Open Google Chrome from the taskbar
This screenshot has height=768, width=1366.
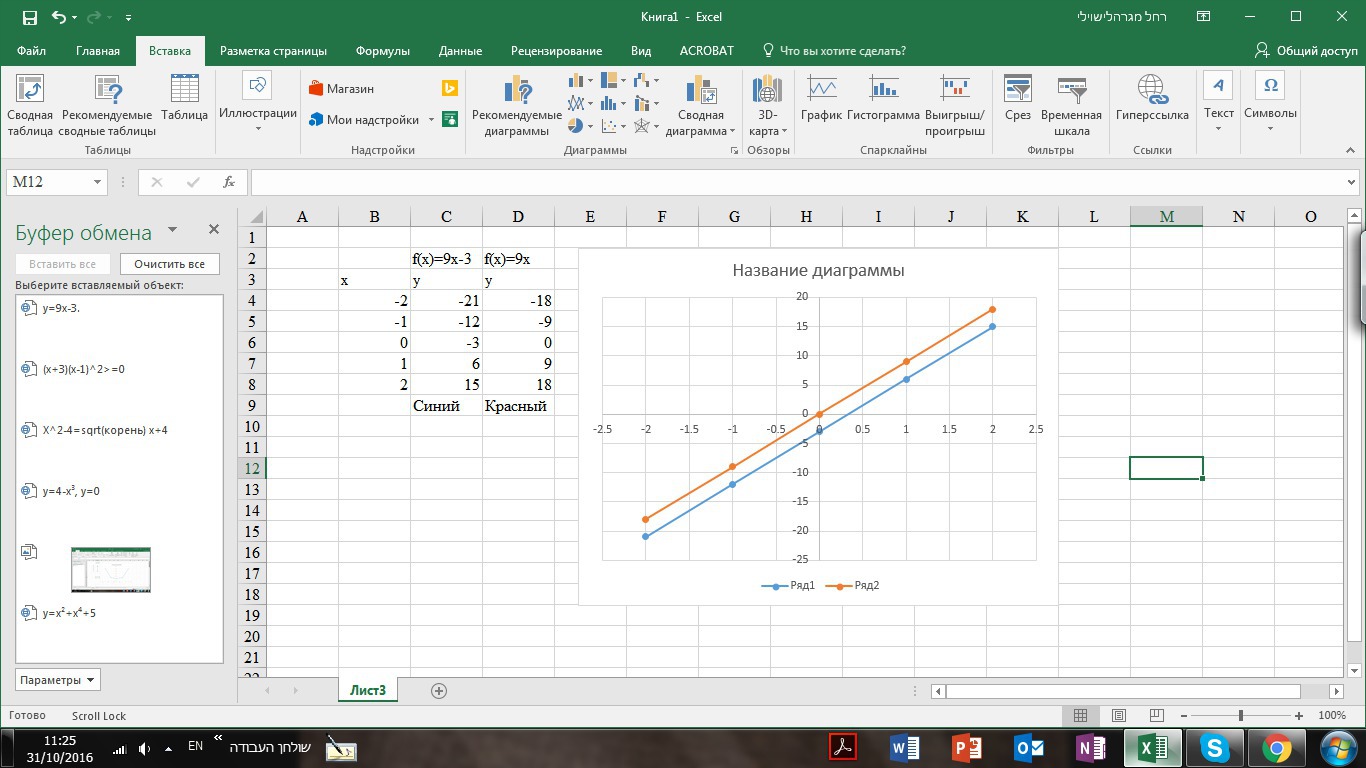tap(1276, 747)
